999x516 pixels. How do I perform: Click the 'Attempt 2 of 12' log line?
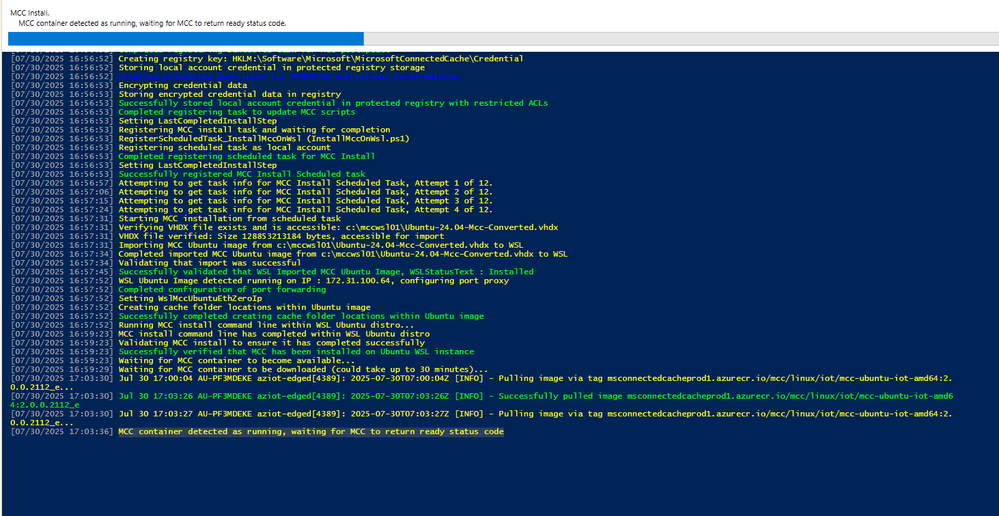point(306,192)
